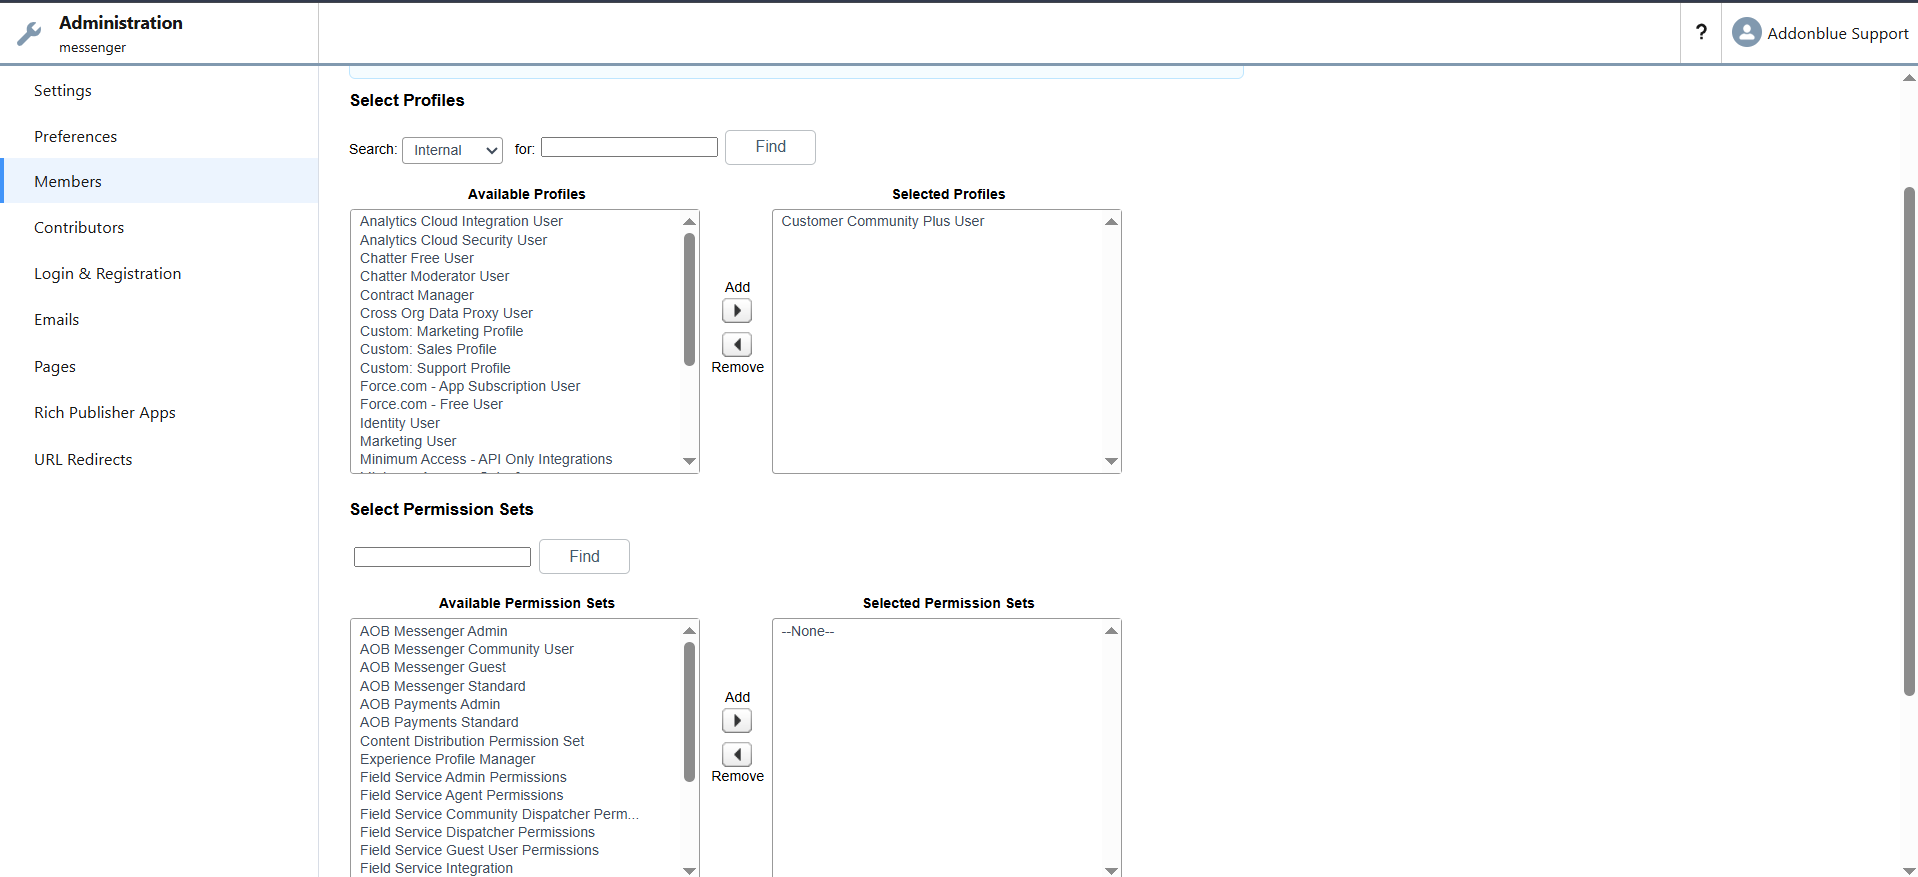Image resolution: width=1918 pixels, height=877 pixels.
Task: Click the Available Permission Sets scrollbar thumb
Action: pyautogui.click(x=689, y=712)
